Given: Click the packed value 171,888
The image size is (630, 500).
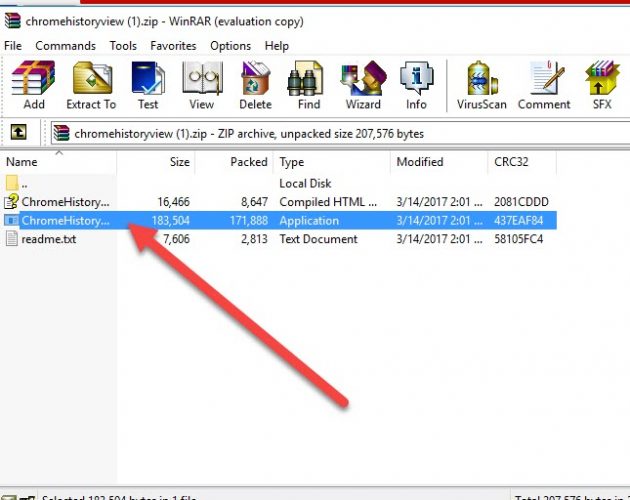Looking at the screenshot, I should pyautogui.click(x=249, y=221).
